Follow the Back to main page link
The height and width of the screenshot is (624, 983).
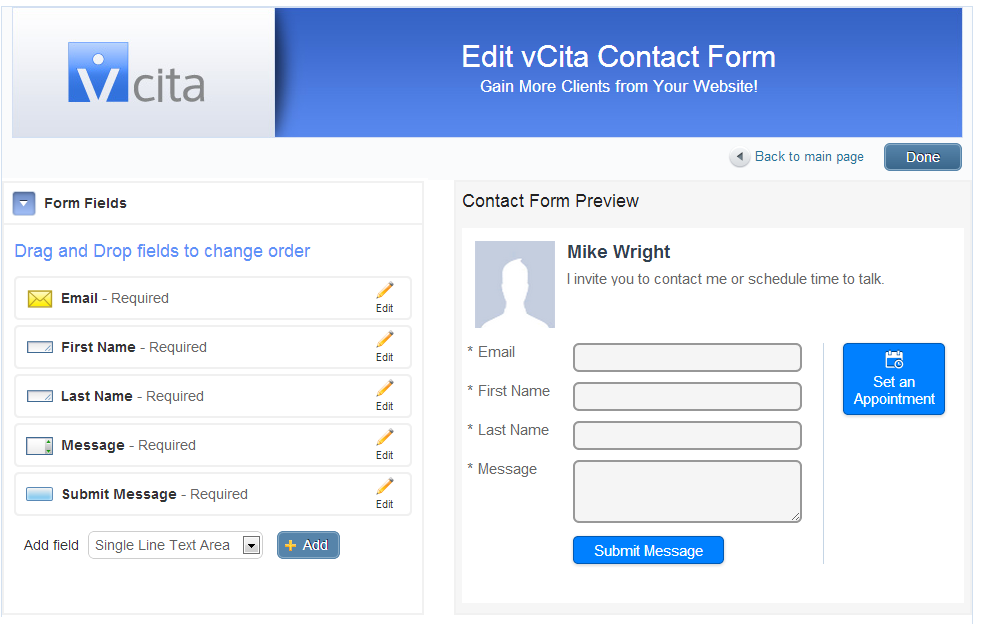pos(808,156)
